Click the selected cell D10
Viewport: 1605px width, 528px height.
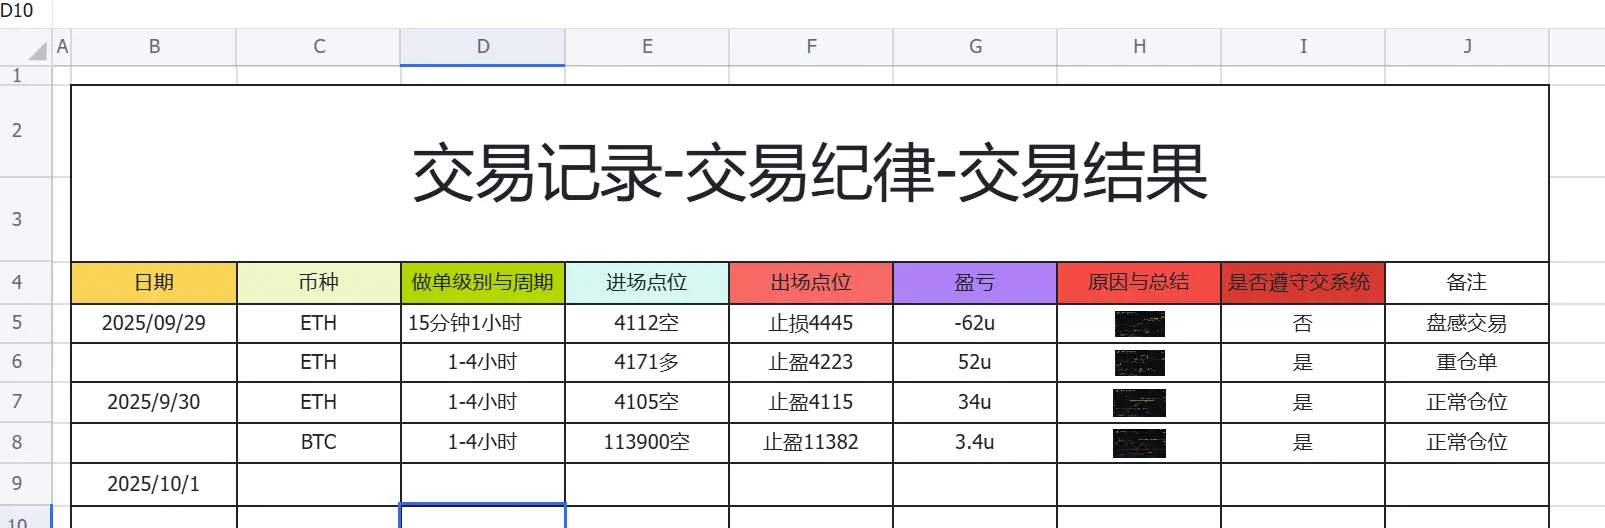(483, 516)
